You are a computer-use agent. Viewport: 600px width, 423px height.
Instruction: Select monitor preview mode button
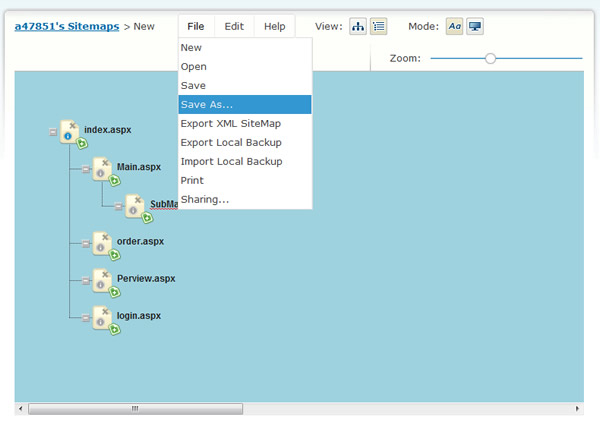[x=475, y=27]
